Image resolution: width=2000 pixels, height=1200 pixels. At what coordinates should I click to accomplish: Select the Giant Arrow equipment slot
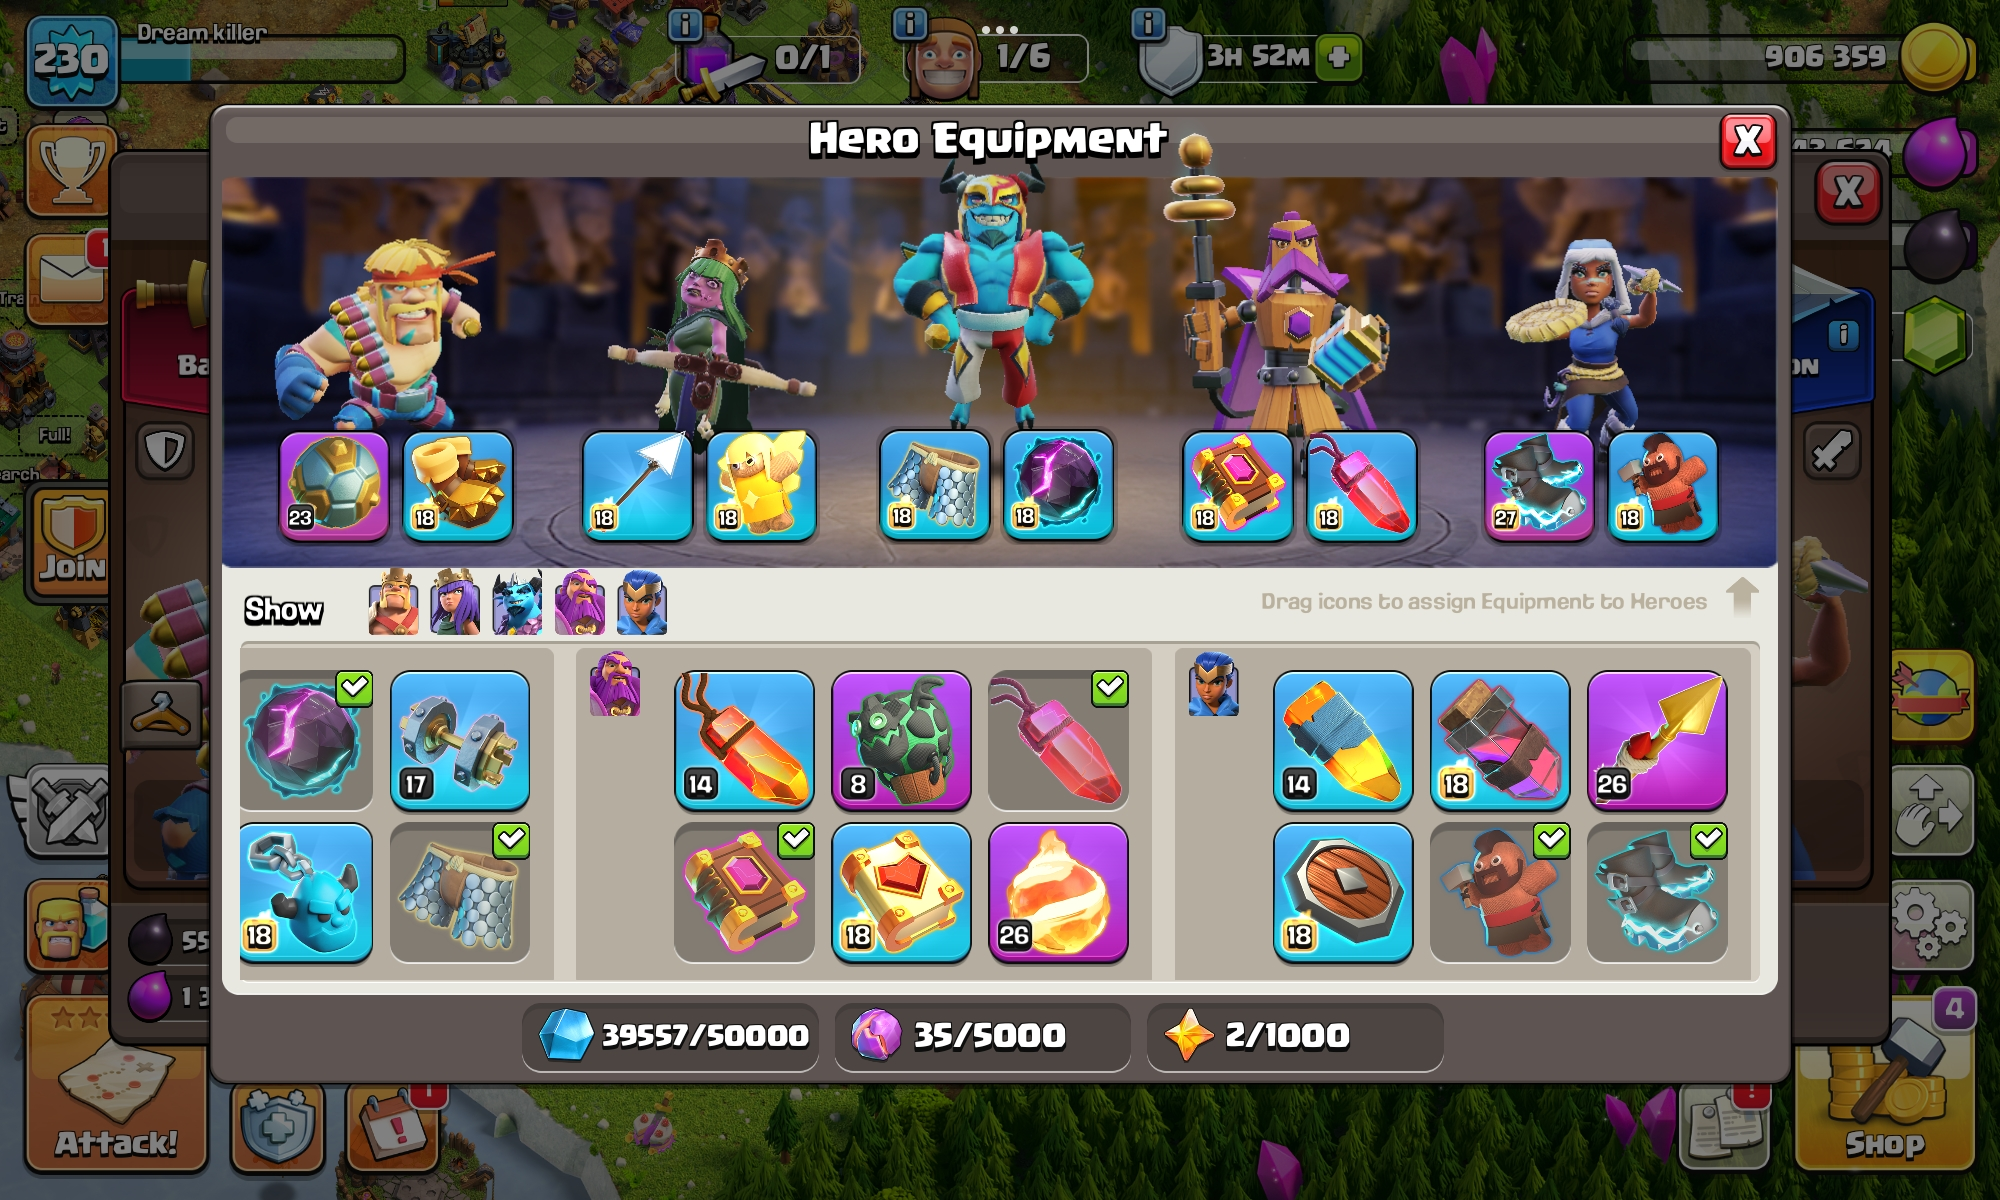[x=637, y=486]
